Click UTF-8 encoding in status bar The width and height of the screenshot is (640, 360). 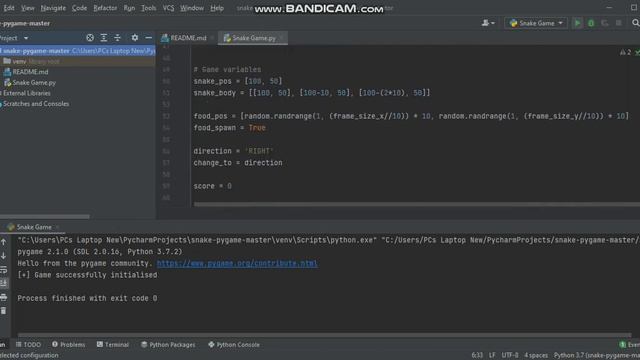coord(510,355)
